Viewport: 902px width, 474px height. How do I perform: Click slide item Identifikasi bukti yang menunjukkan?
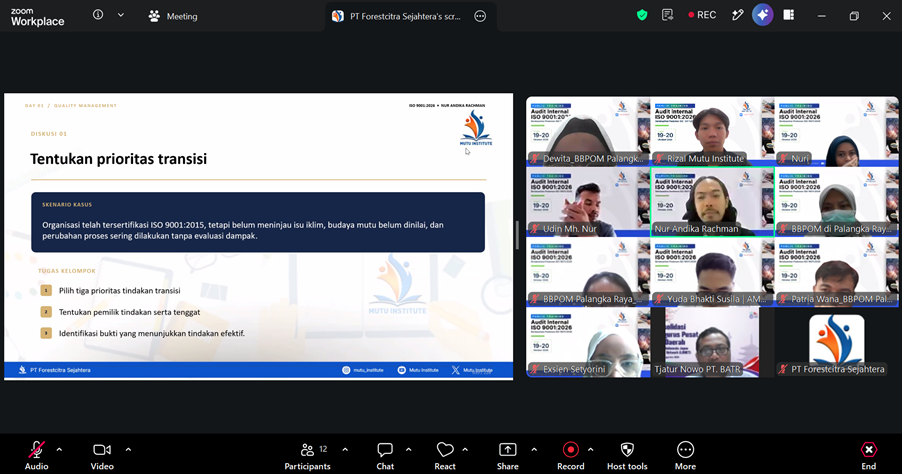[151, 333]
